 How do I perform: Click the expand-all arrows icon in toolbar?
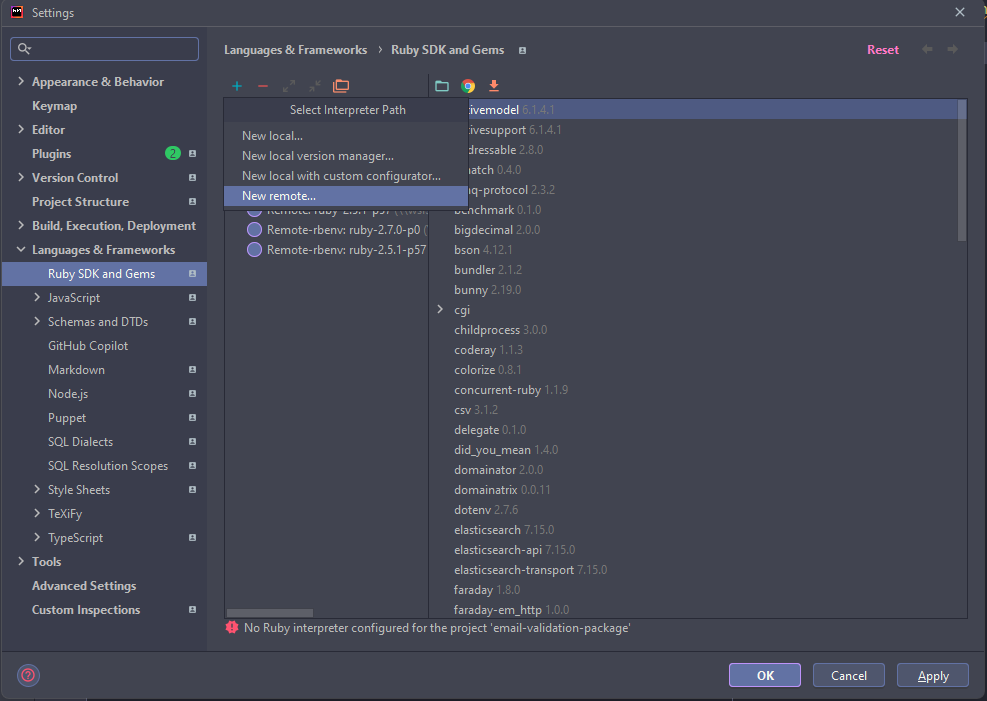coord(289,86)
